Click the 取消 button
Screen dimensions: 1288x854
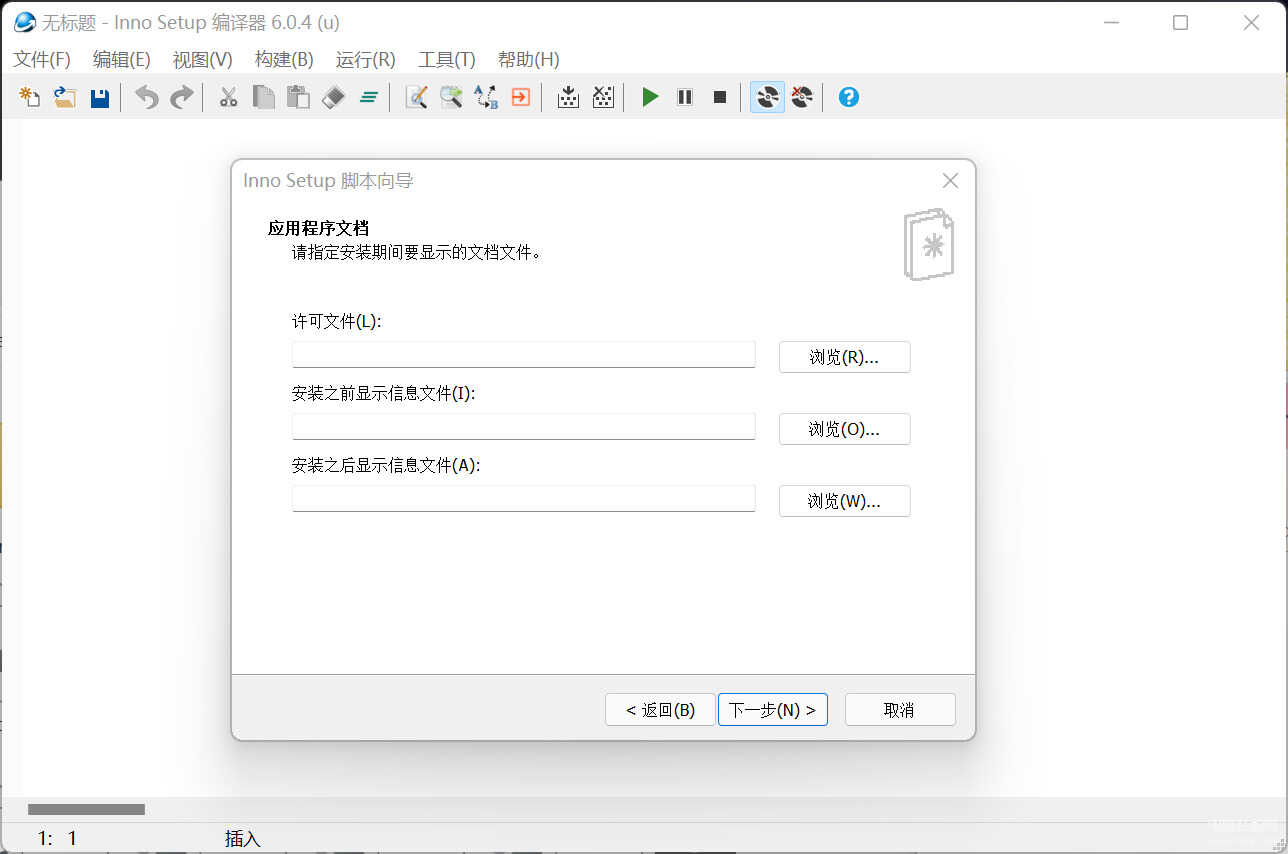click(900, 710)
